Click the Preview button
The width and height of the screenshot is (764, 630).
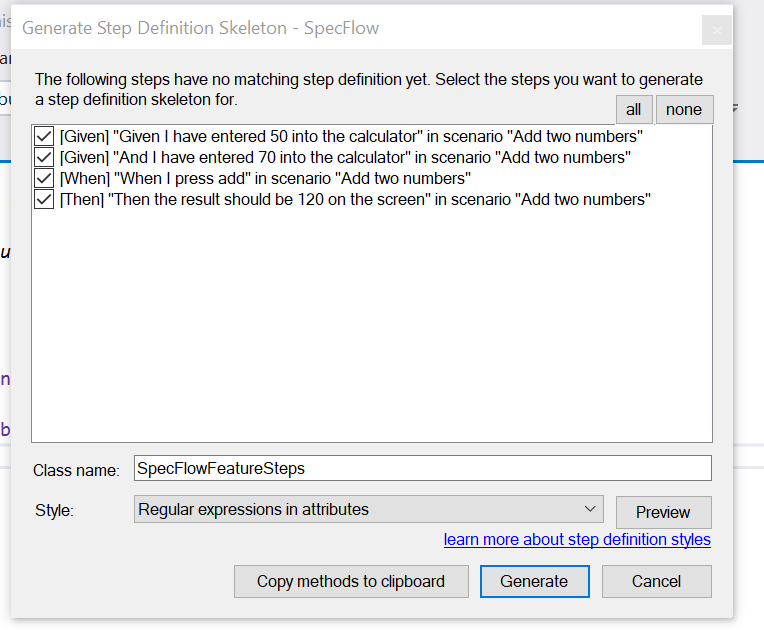click(x=663, y=512)
